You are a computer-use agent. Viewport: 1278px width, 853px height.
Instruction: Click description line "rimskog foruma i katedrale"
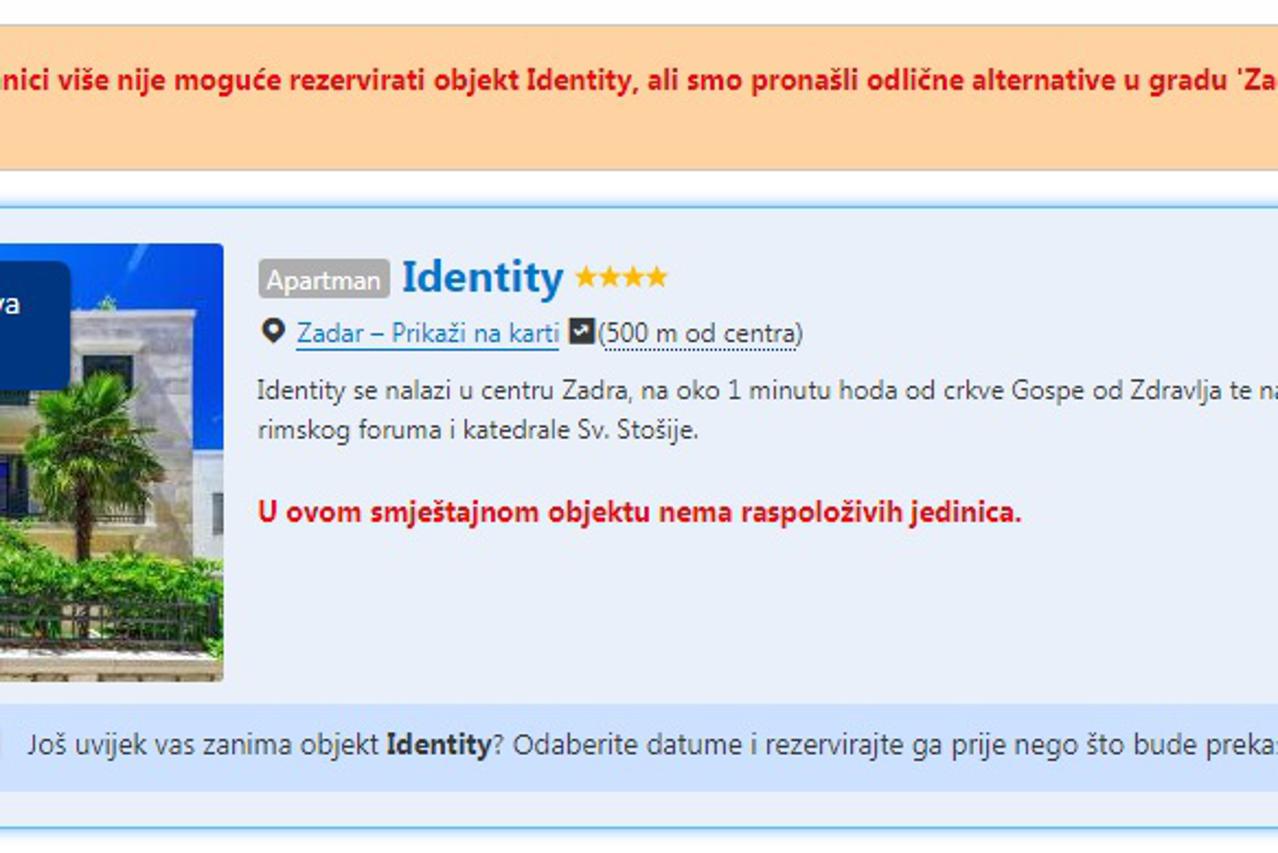point(477,431)
